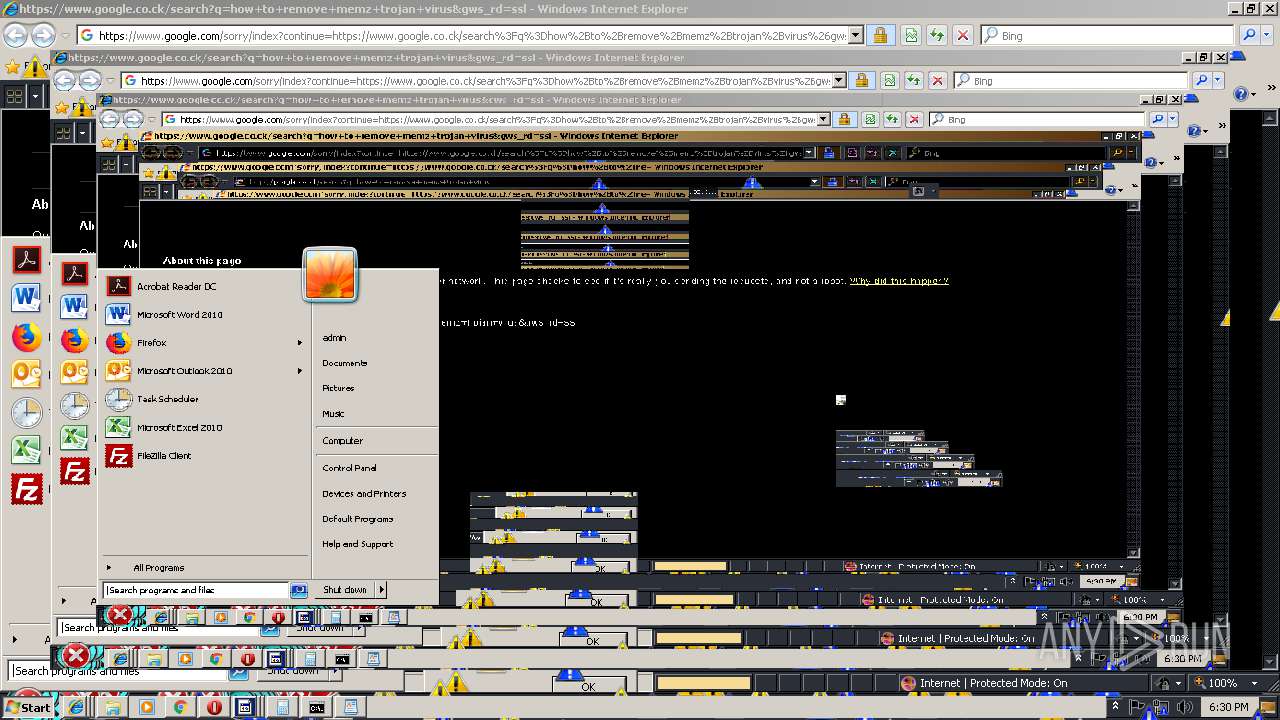This screenshot has height=720, width=1280.
Task: Open Pictures from Start menu
Action: tap(338, 388)
